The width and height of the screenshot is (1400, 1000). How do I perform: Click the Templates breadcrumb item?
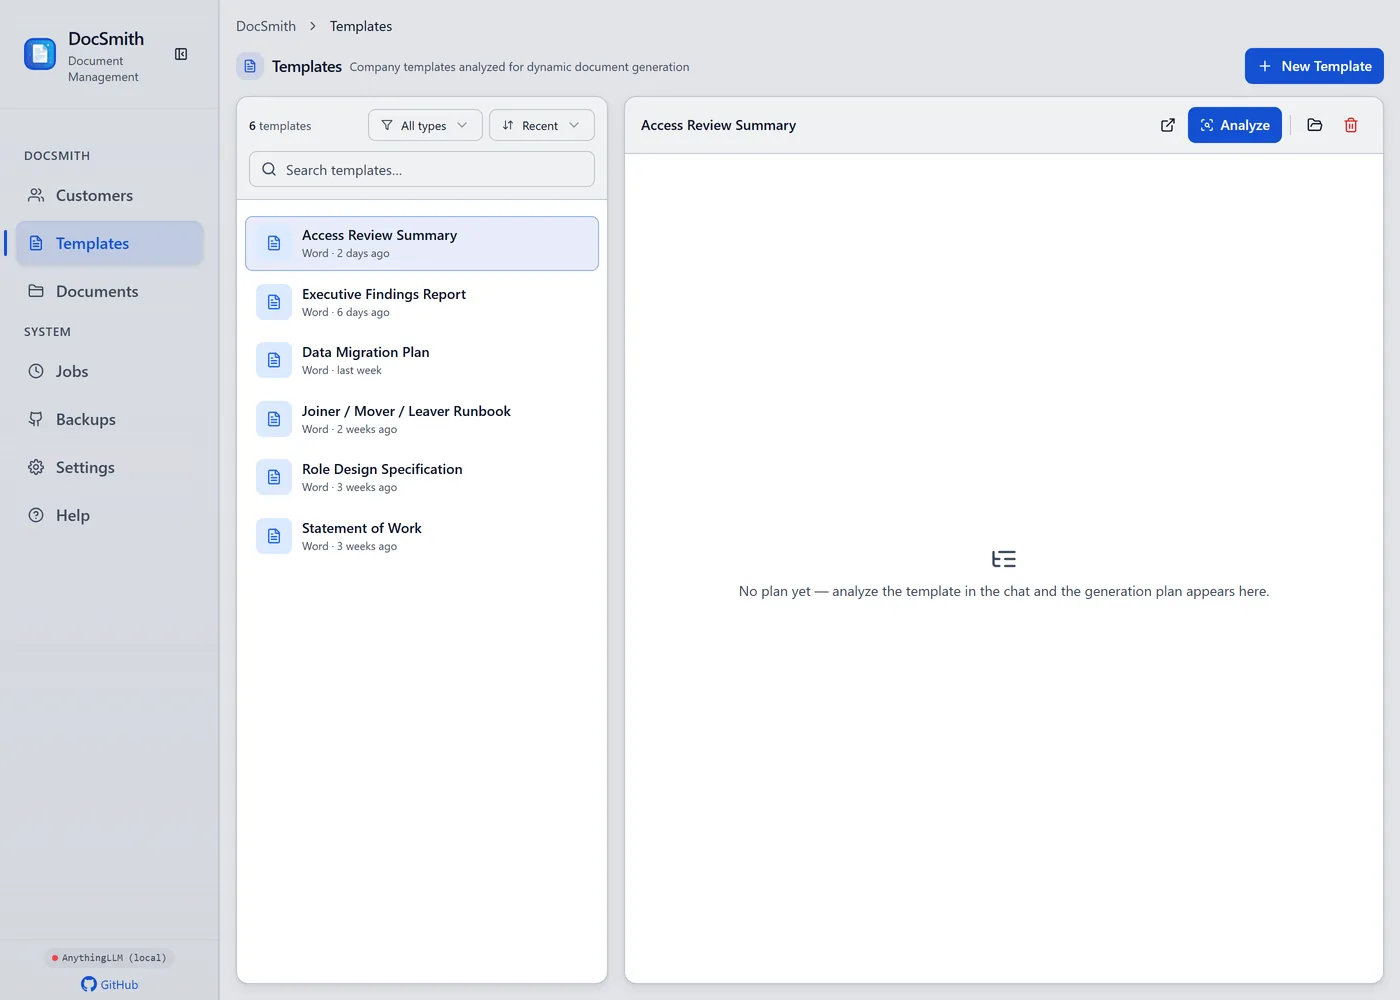point(361,26)
